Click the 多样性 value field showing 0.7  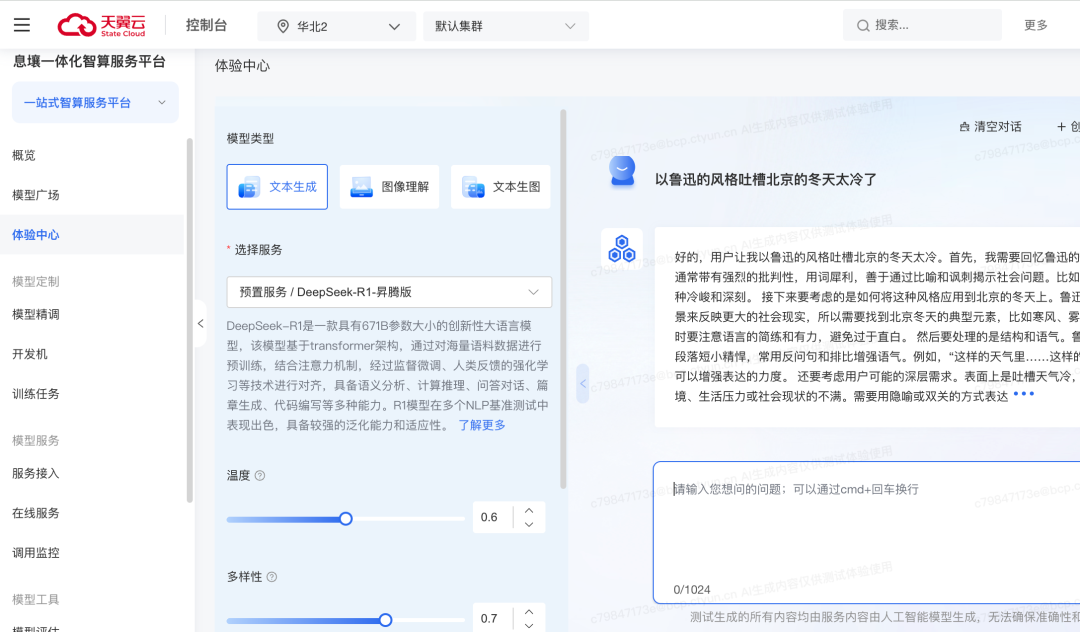(x=492, y=618)
